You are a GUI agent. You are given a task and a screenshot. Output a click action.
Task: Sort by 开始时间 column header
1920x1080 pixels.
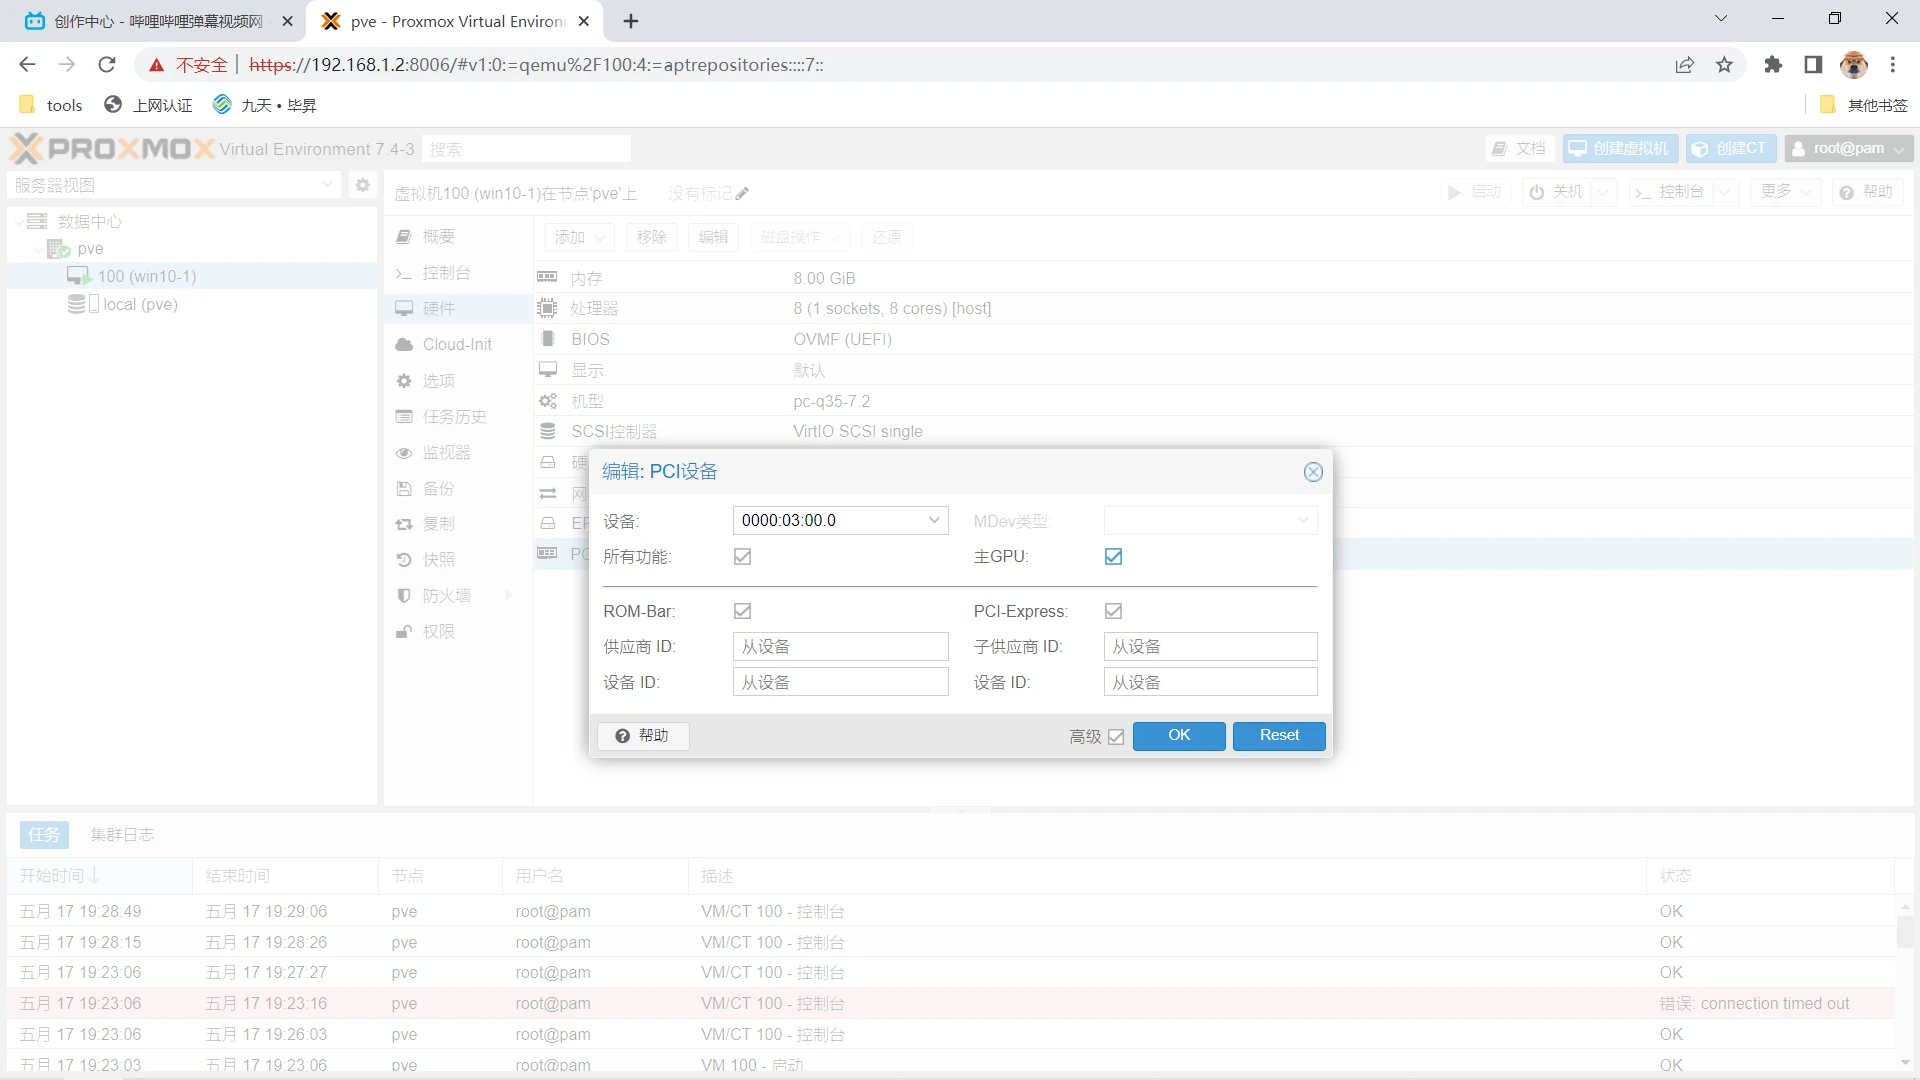pyautogui.click(x=100, y=876)
